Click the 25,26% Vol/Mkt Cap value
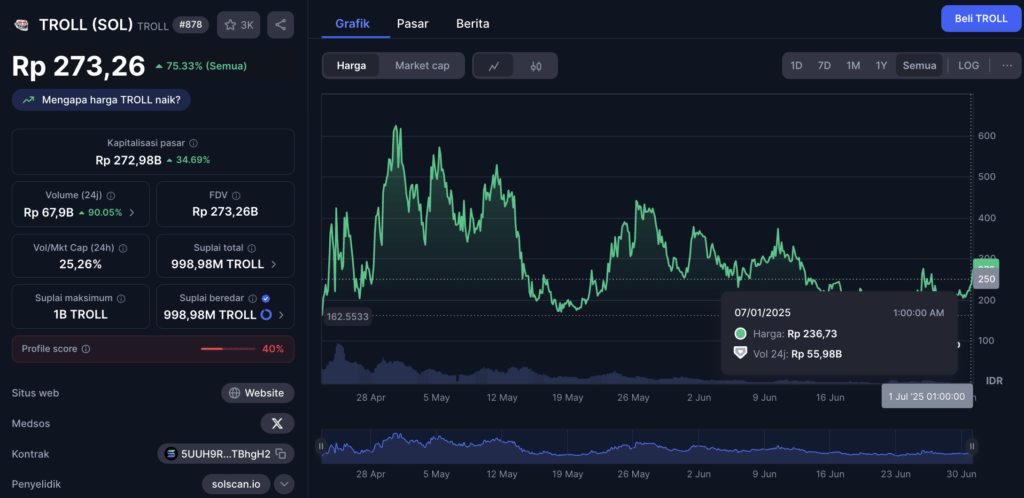 [81, 264]
